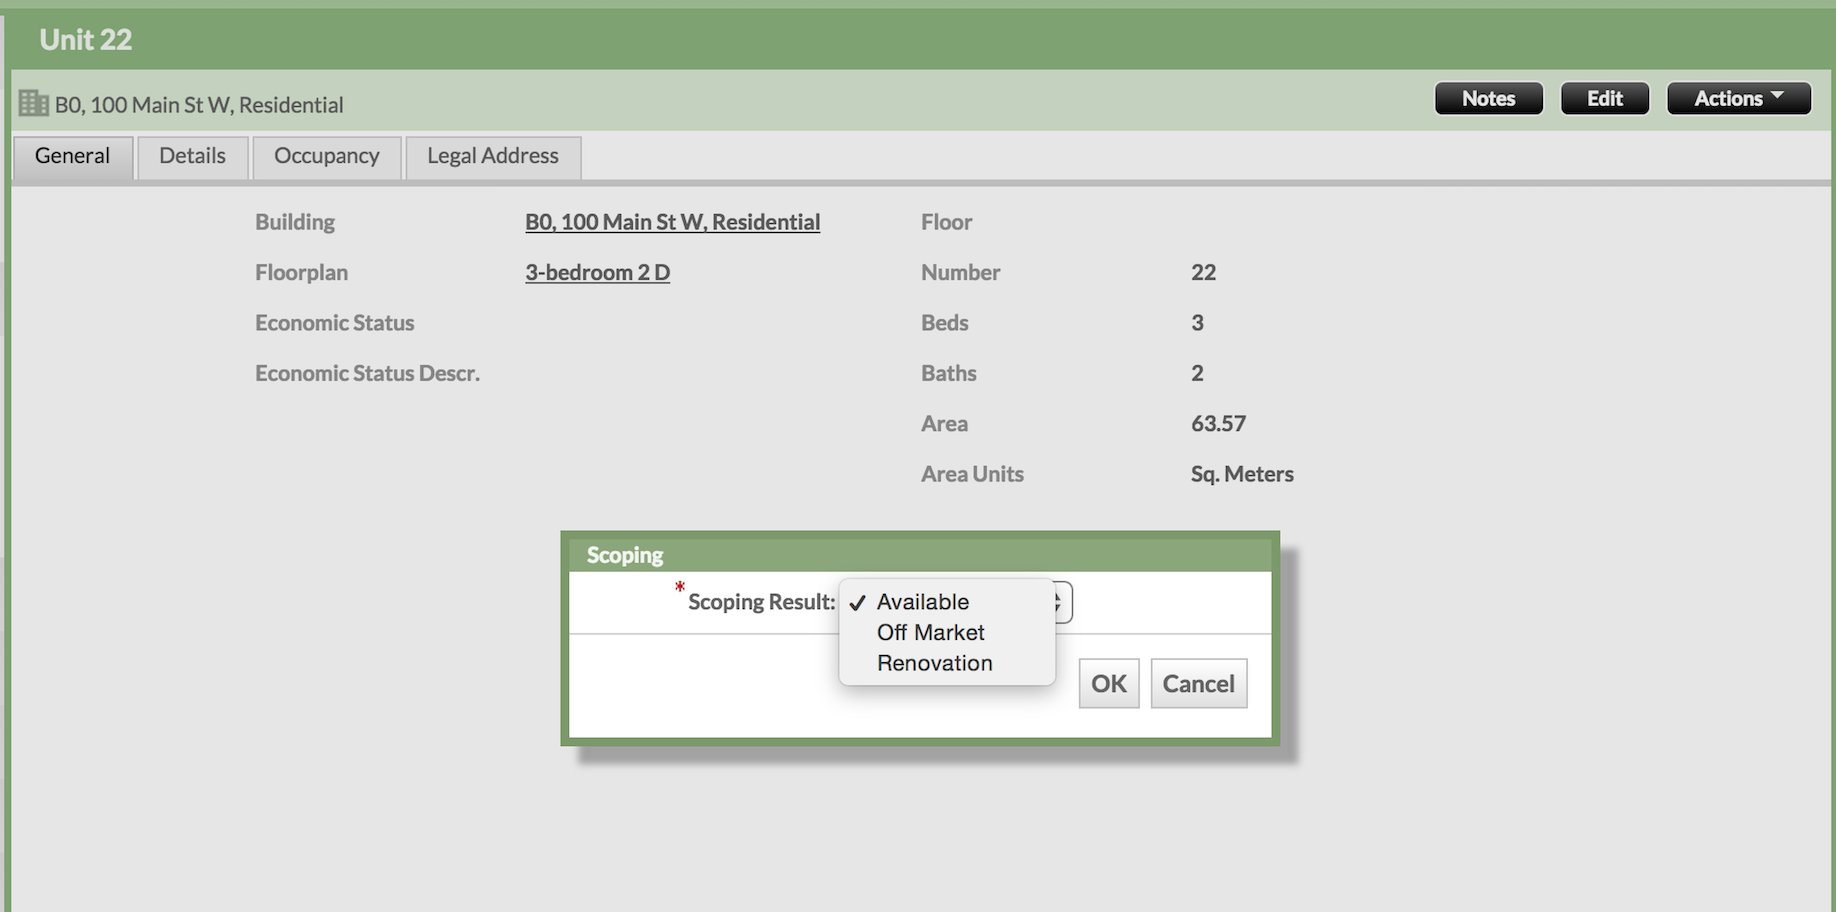Image resolution: width=1836 pixels, height=912 pixels.
Task: Follow the Building link for 100 Main St W
Action: click(x=672, y=222)
